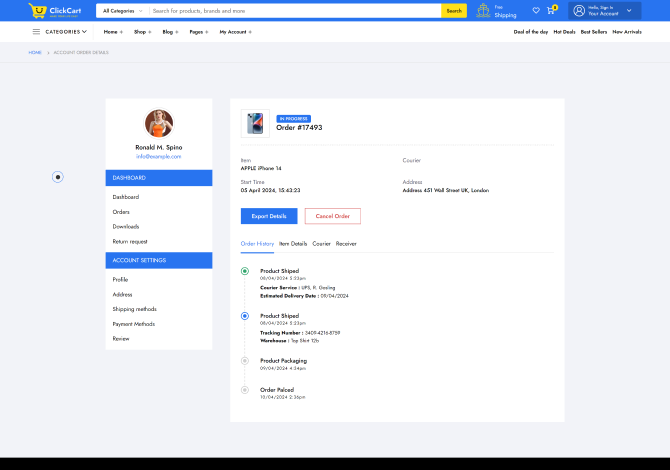Image resolution: width=670 pixels, height=470 pixels.
Task: Expand the Your Account dropdown
Action: [x=629, y=11]
